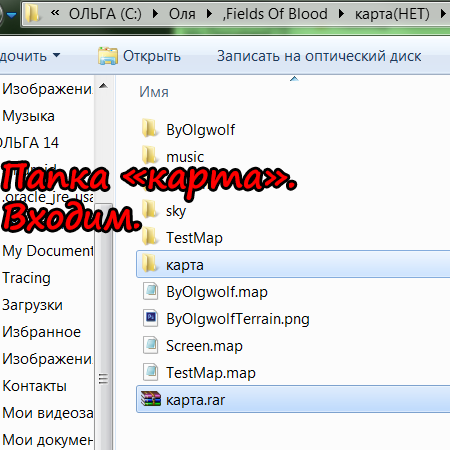Click the карта.rar archive icon
450x450 pixels.
tap(151, 399)
